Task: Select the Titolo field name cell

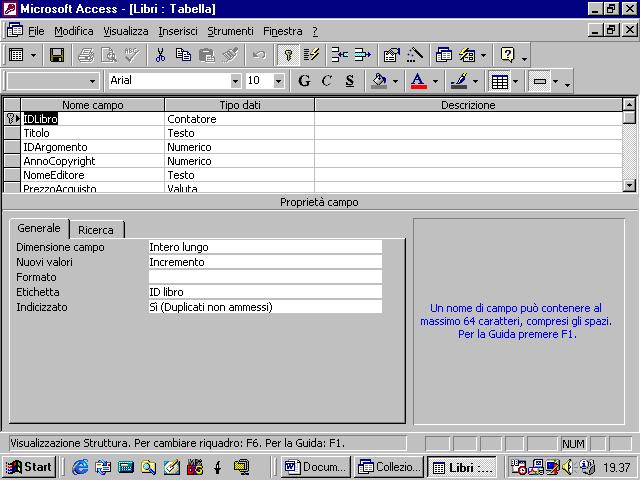Action: 93,133
